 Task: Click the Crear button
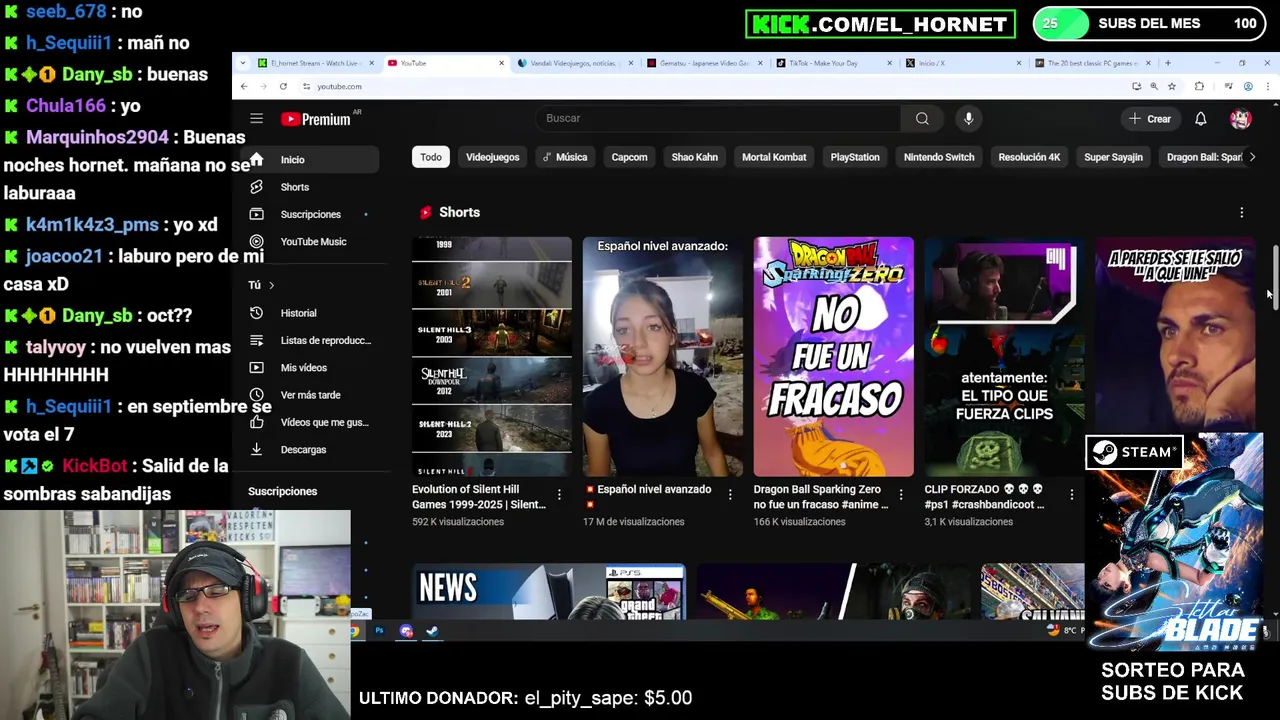(1149, 119)
